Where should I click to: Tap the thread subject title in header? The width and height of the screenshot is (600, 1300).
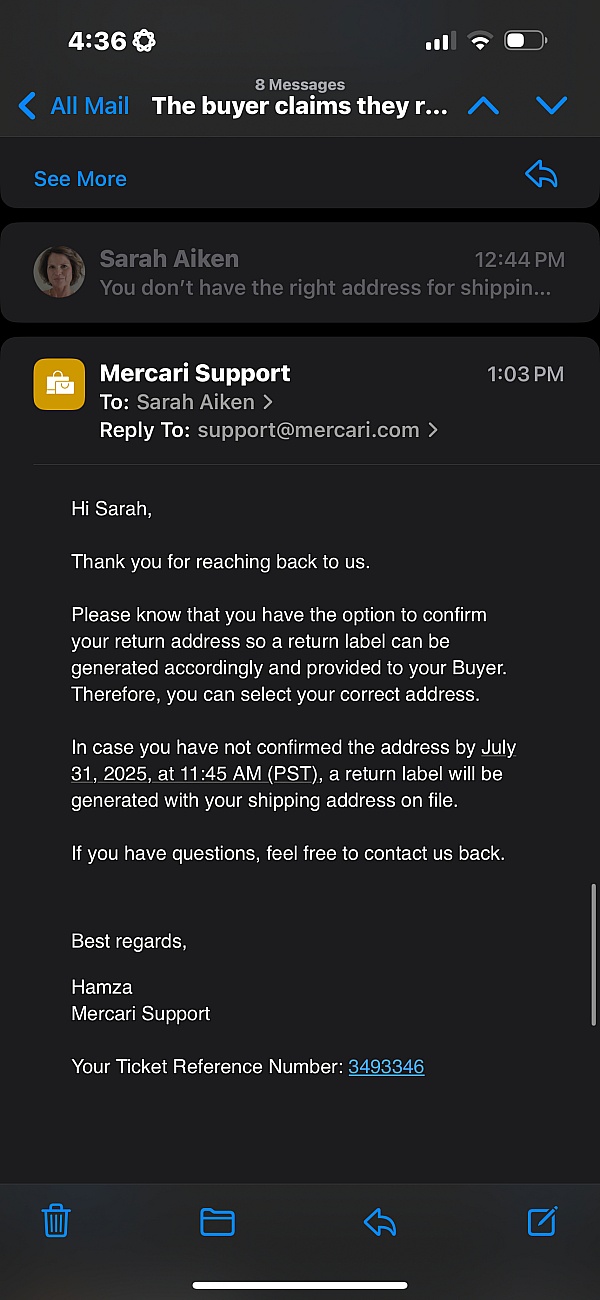pos(299,105)
